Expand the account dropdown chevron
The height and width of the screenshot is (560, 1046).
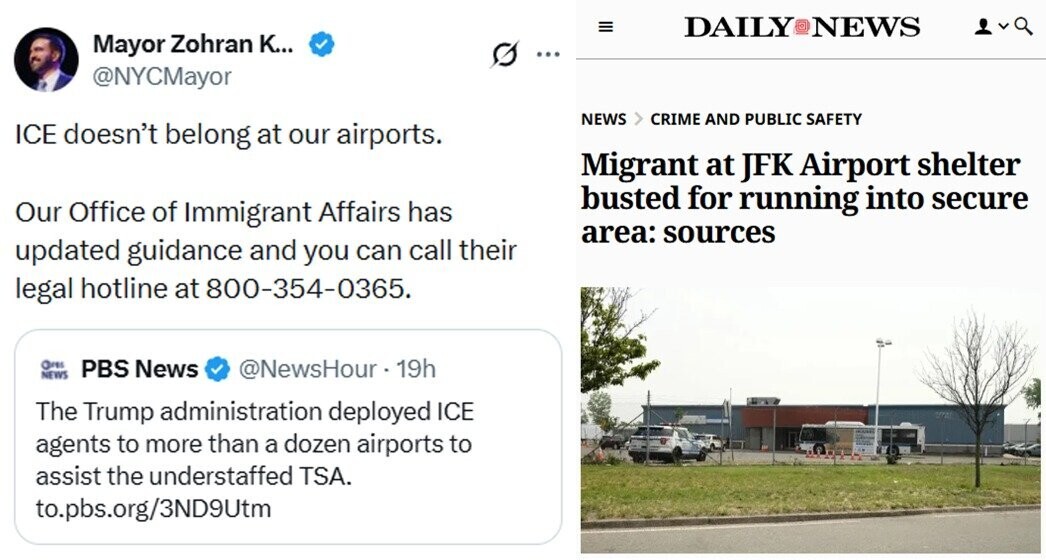(1003, 28)
